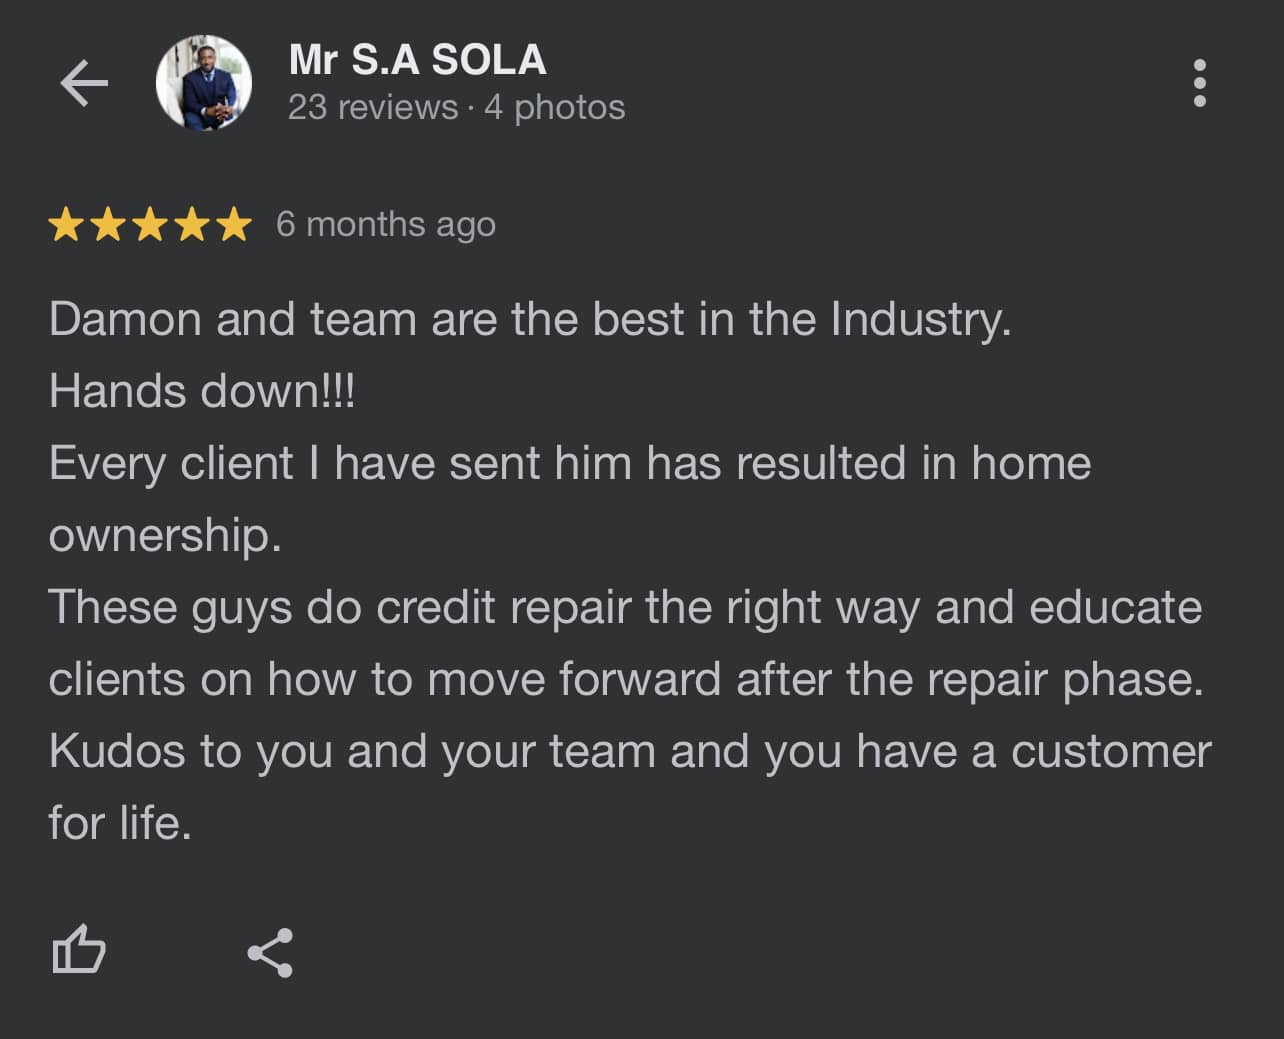The width and height of the screenshot is (1284, 1039).
Task: Tap the "Kudos to you and your team" sentence
Action: tap(629, 752)
